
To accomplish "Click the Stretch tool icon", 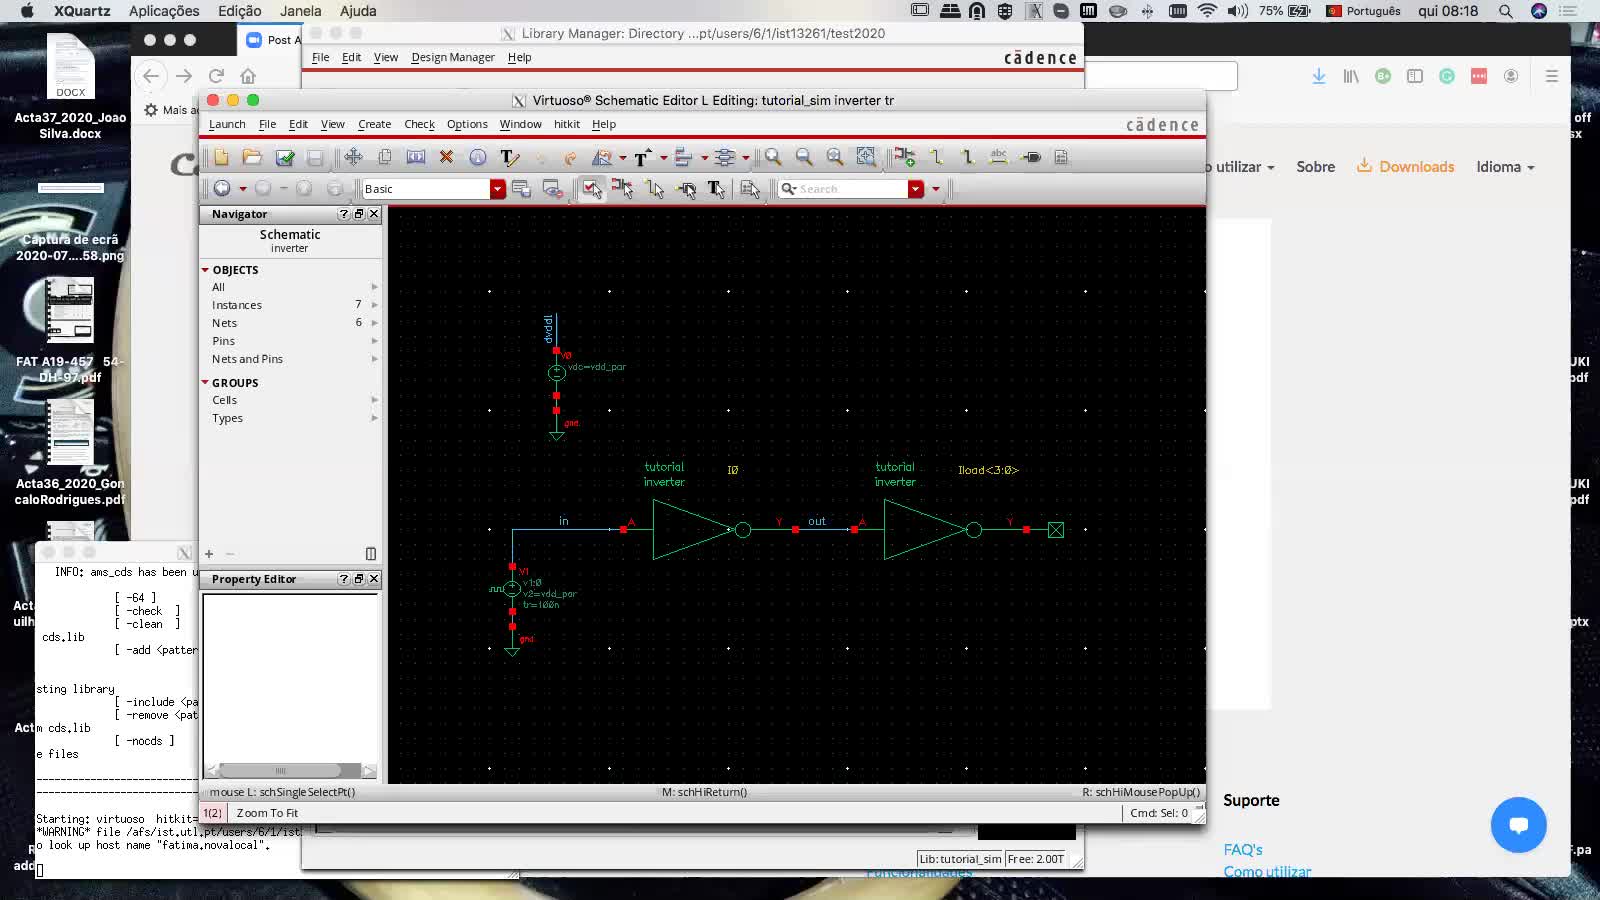I will 416,157.
